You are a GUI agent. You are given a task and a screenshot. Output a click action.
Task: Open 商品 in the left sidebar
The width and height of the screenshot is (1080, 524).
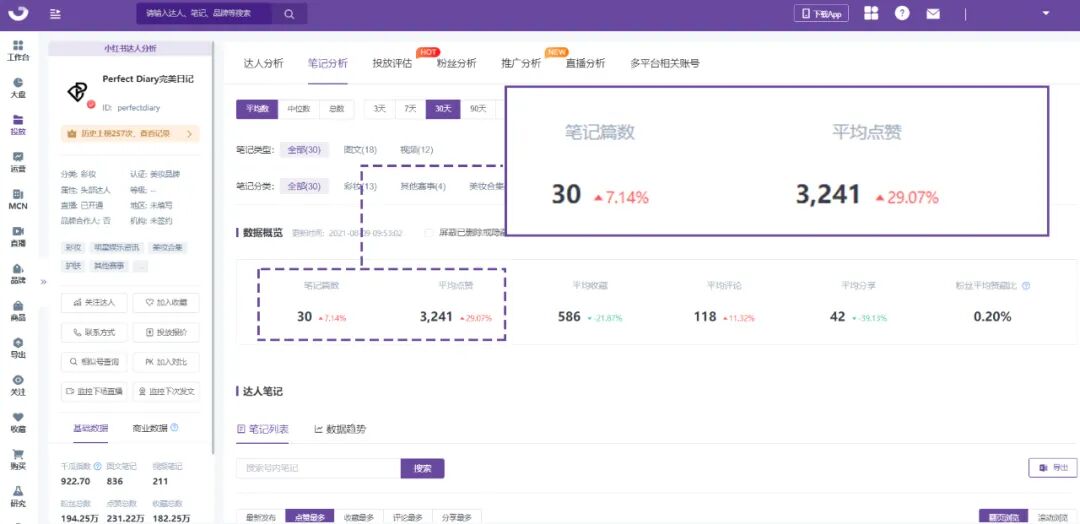[18, 311]
